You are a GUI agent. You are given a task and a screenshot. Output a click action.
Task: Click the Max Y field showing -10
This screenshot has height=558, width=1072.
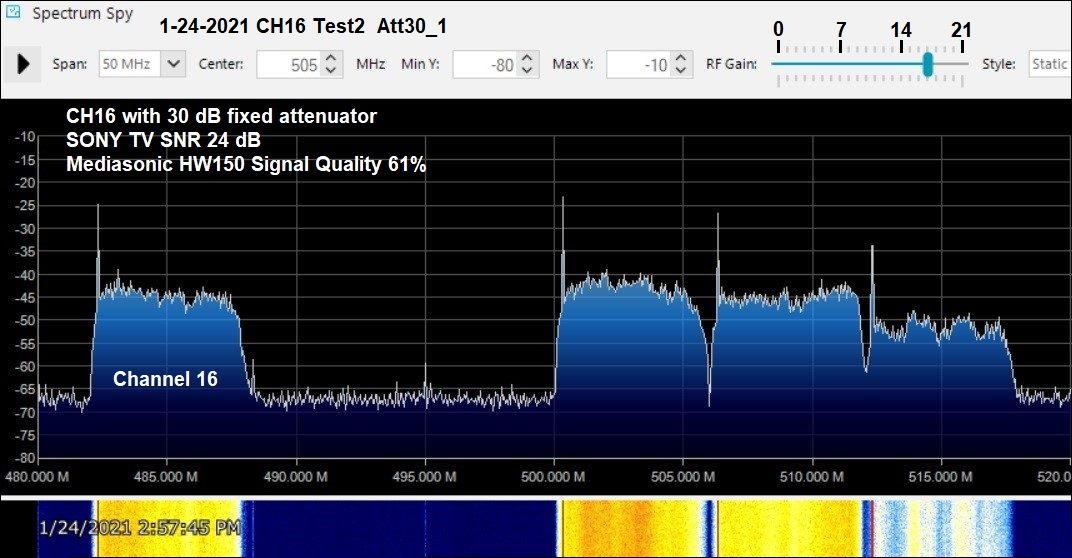point(638,65)
